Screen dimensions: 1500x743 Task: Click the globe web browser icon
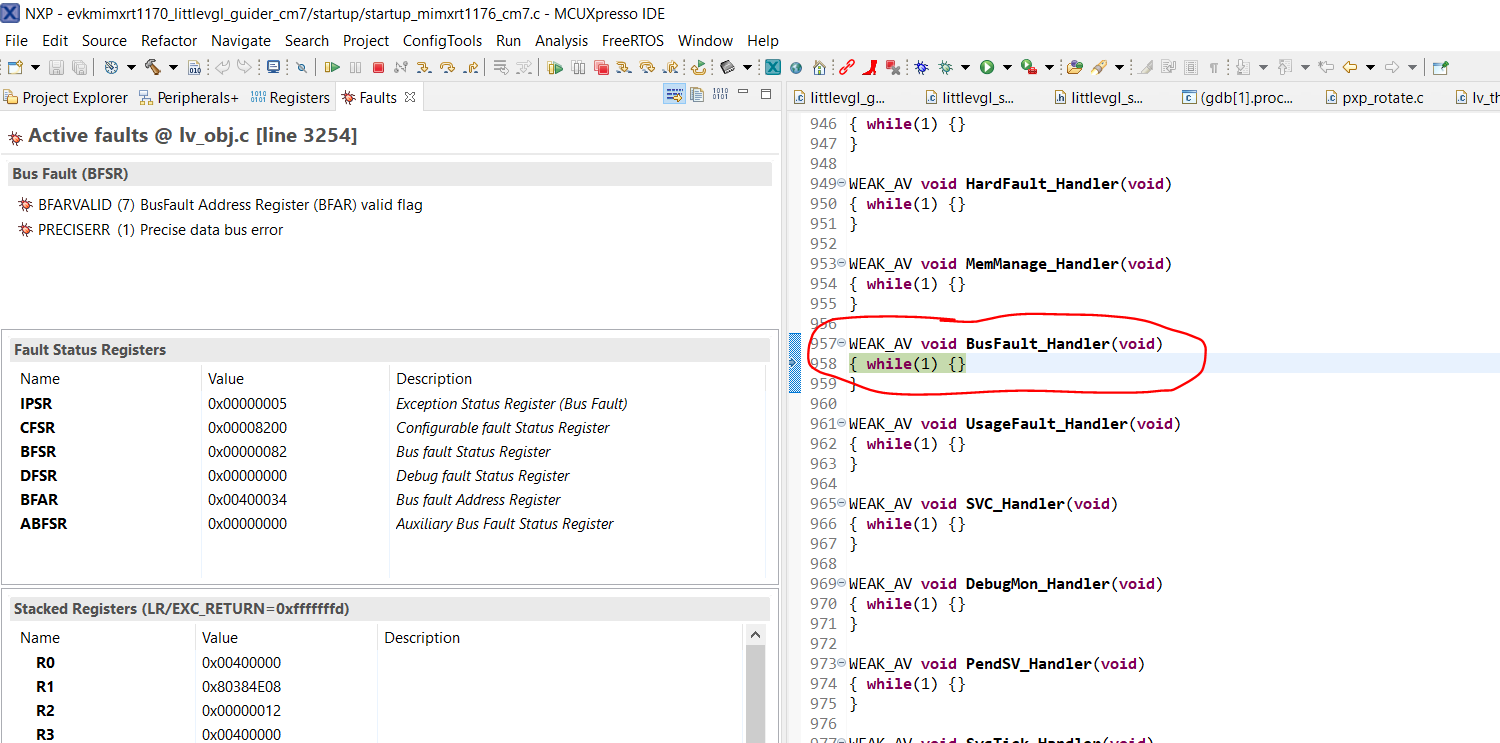coord(796,68)
